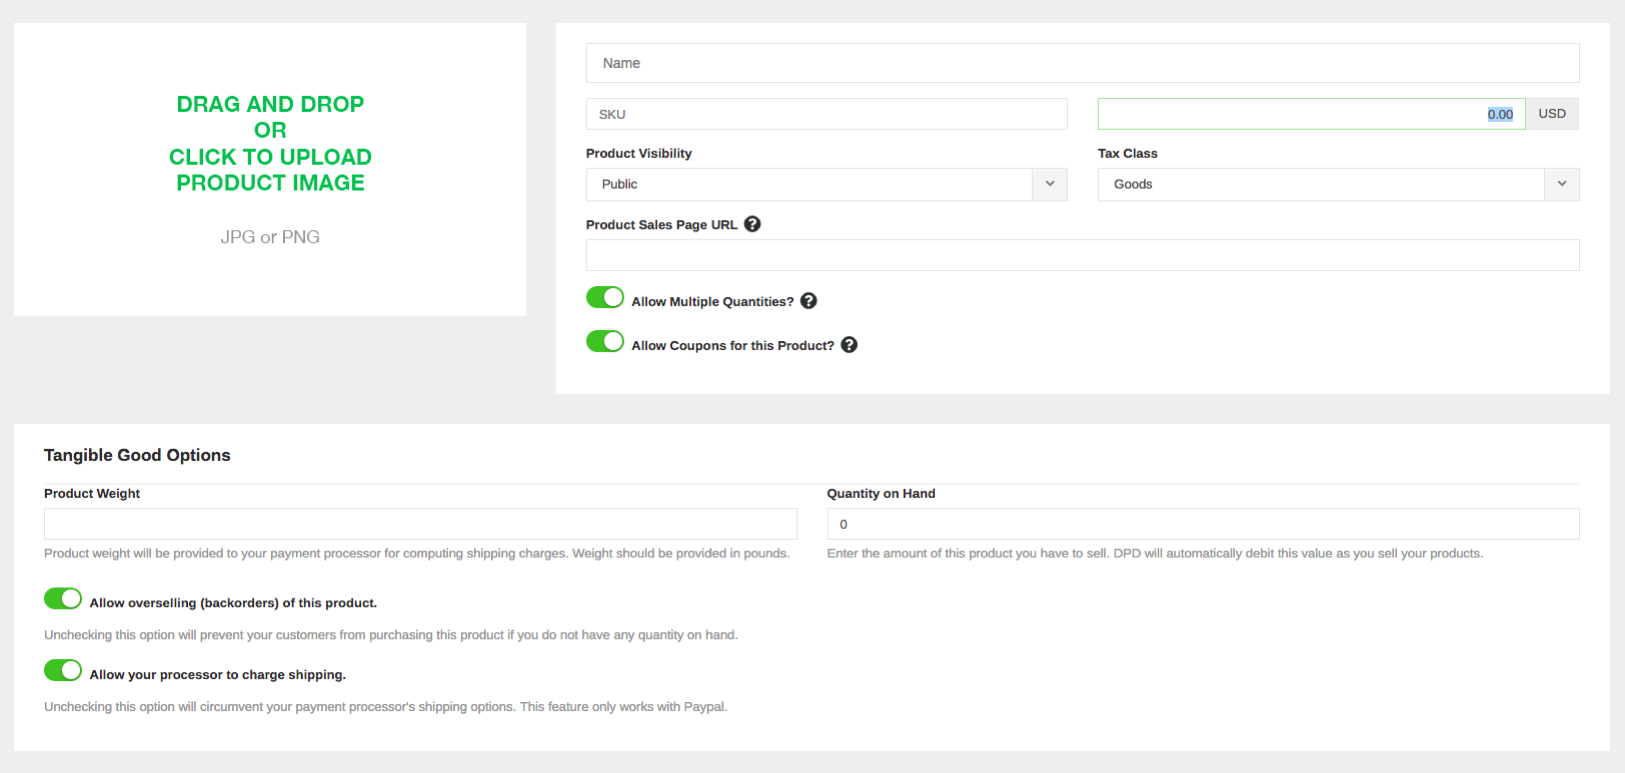The width and height of the screenshot is (1625, 773).
Task: Click the product image upload area
Action: [x=270, y=170]
